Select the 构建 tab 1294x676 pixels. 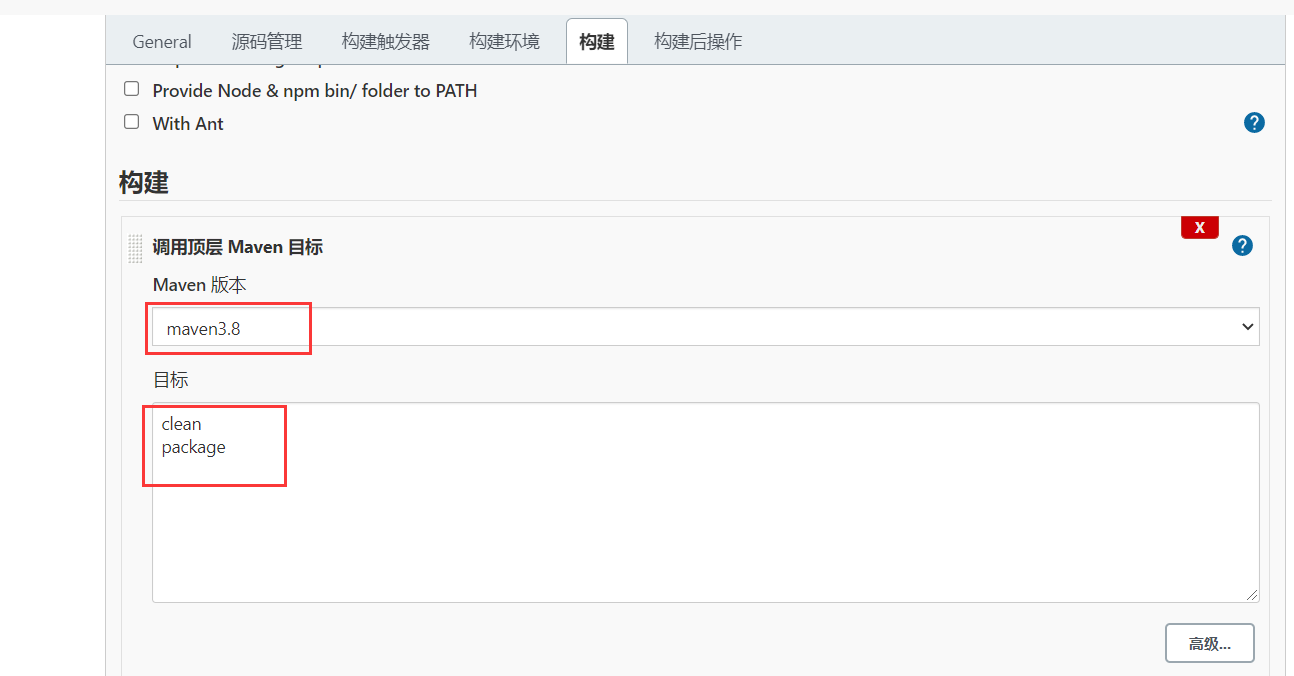[x=597, y=41]
